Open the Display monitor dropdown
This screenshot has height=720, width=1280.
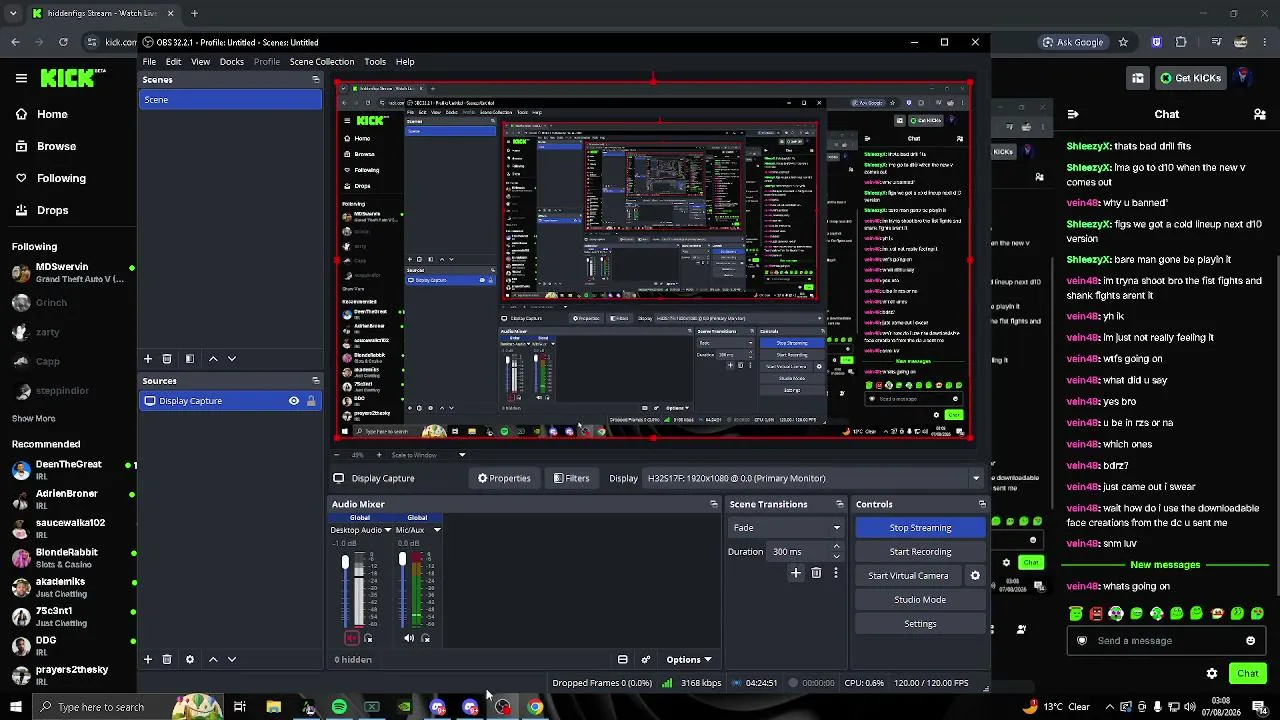click(814, 478)
